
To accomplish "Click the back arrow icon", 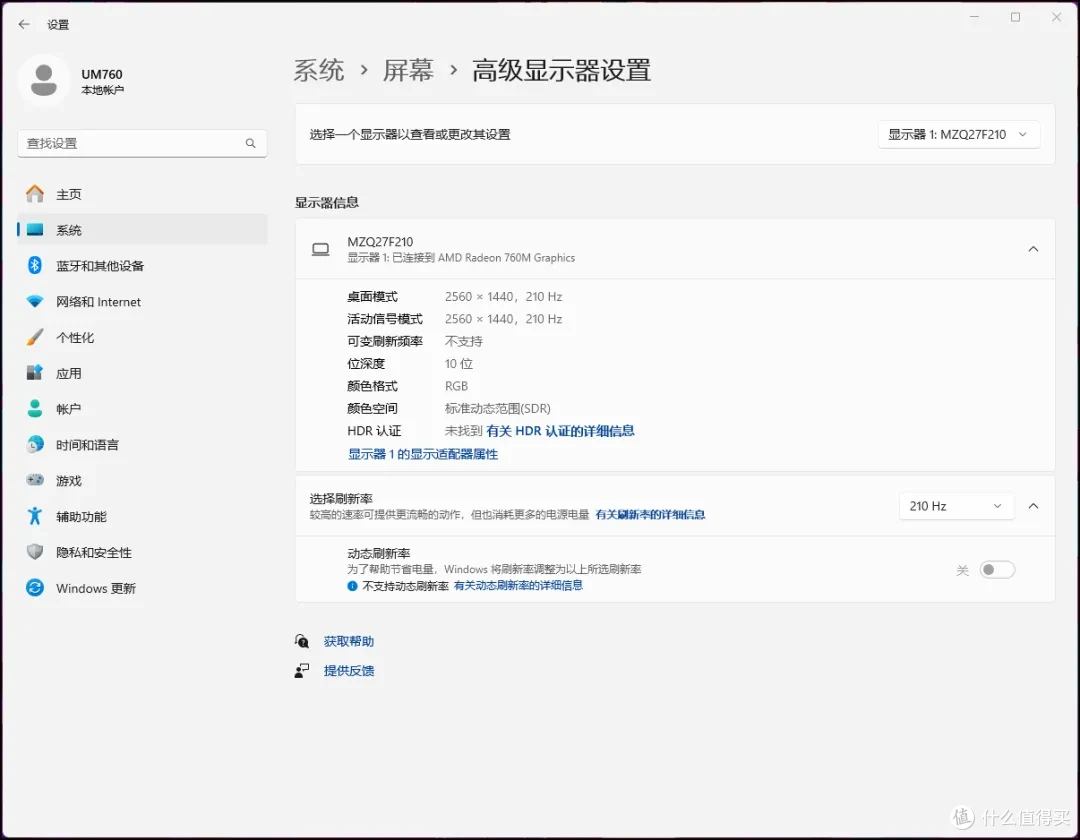I will click(x=24, y=24).
